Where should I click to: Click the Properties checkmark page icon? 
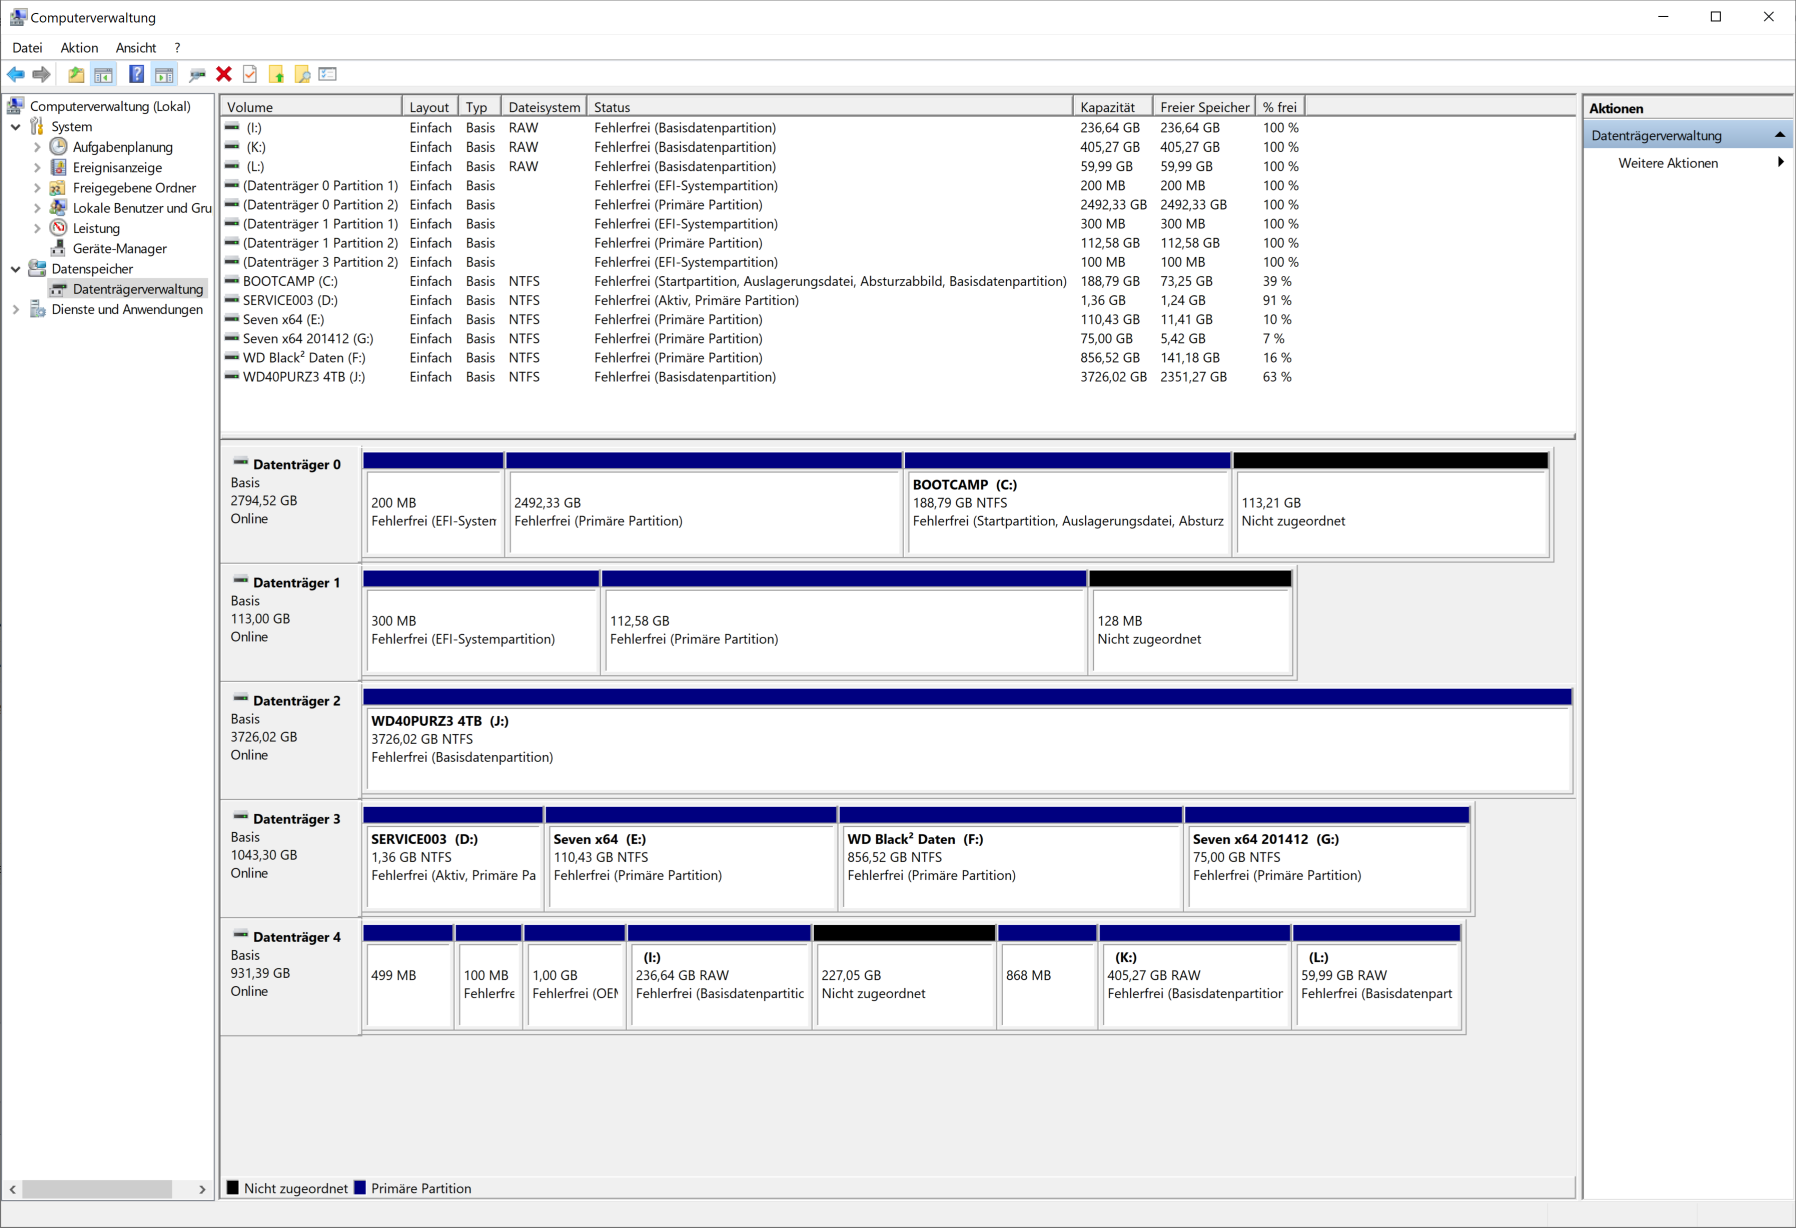pos(250,74)
